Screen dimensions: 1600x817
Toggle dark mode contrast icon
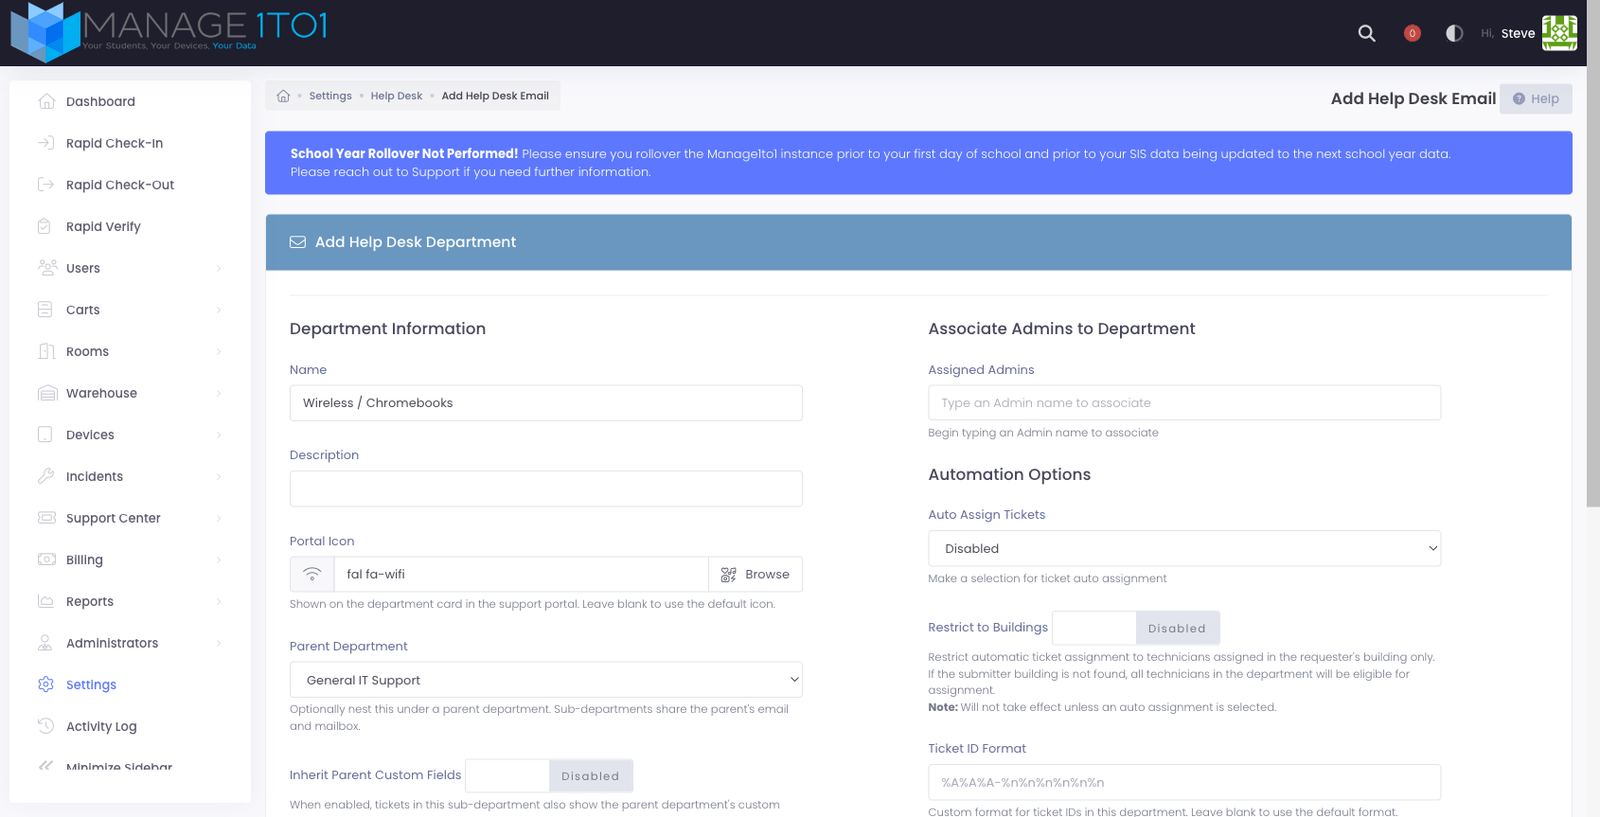[1454, 33]
